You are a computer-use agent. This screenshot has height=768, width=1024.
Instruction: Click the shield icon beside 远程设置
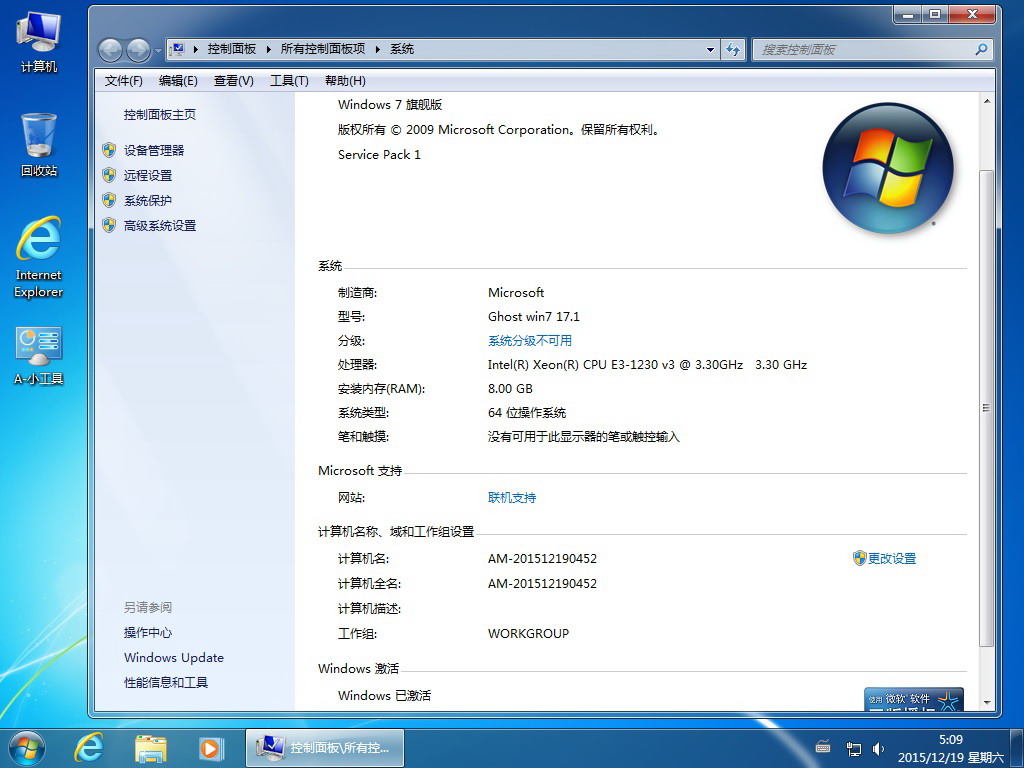tap(109, 175)
